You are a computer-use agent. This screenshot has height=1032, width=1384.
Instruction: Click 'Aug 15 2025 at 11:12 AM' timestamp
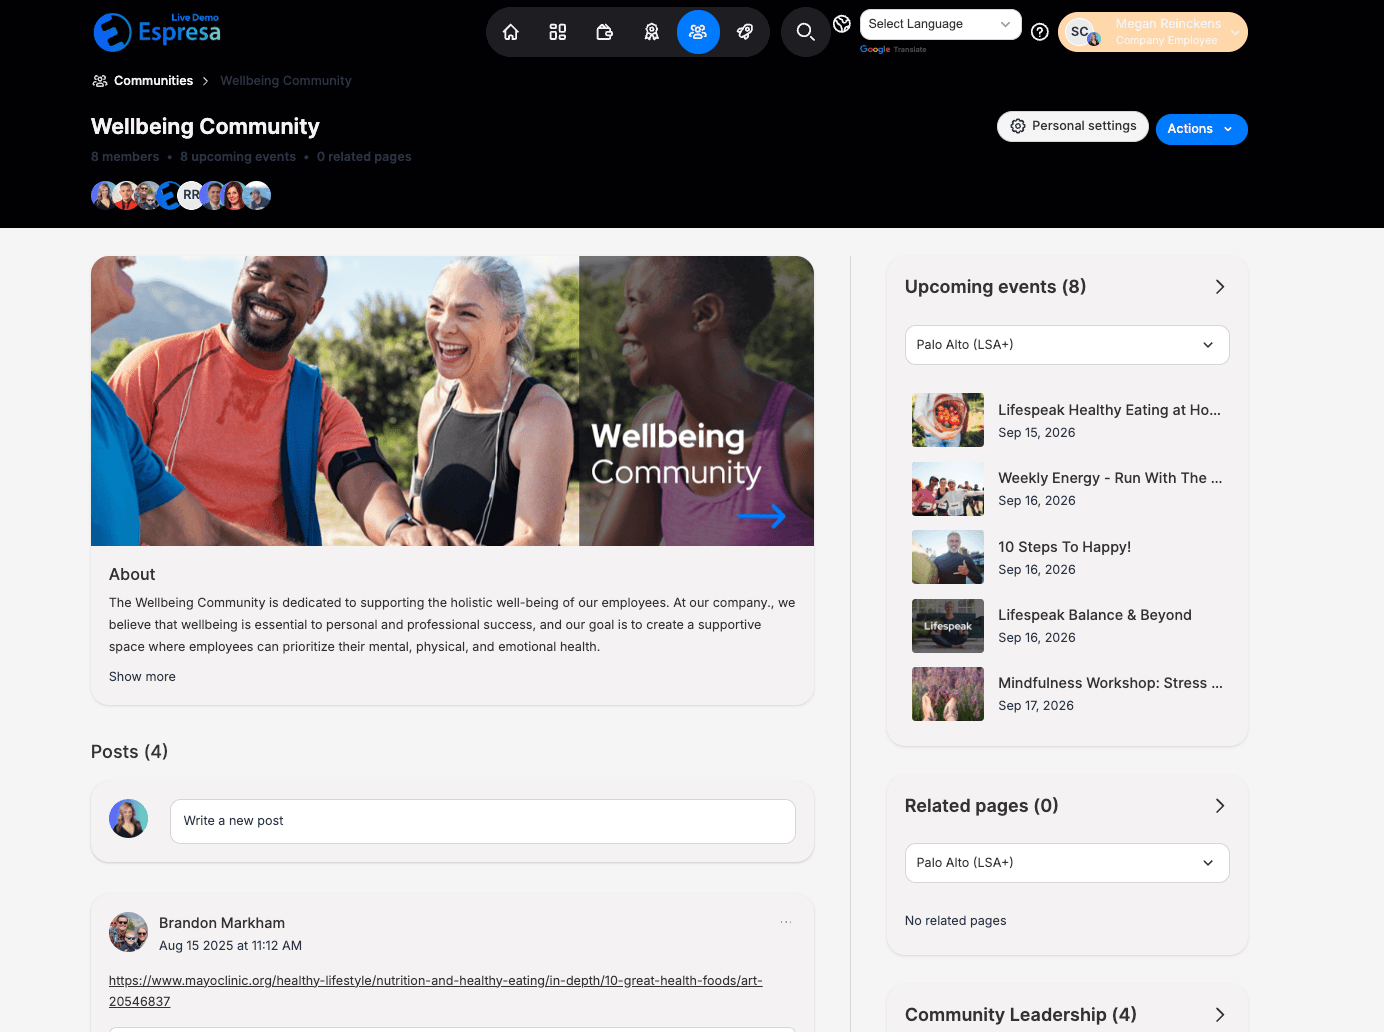(x=230, y=946)
